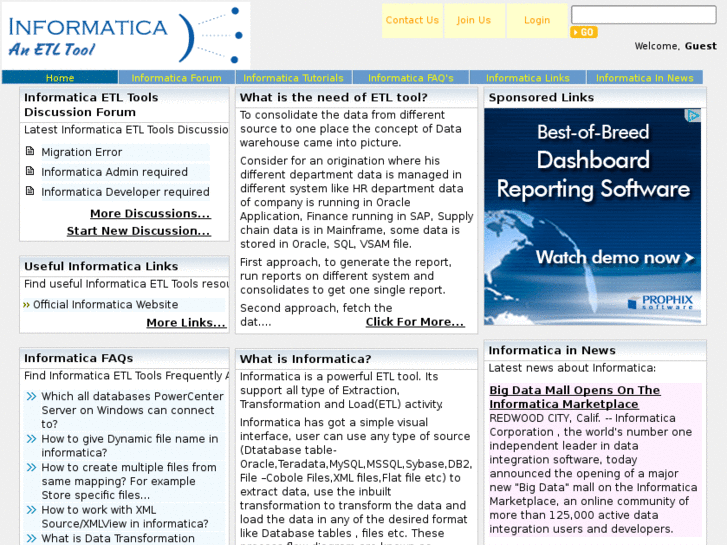727x545 pixels.
Task: Click the orange GO search button
Action: pyautogui.click(x=584, y=32)
